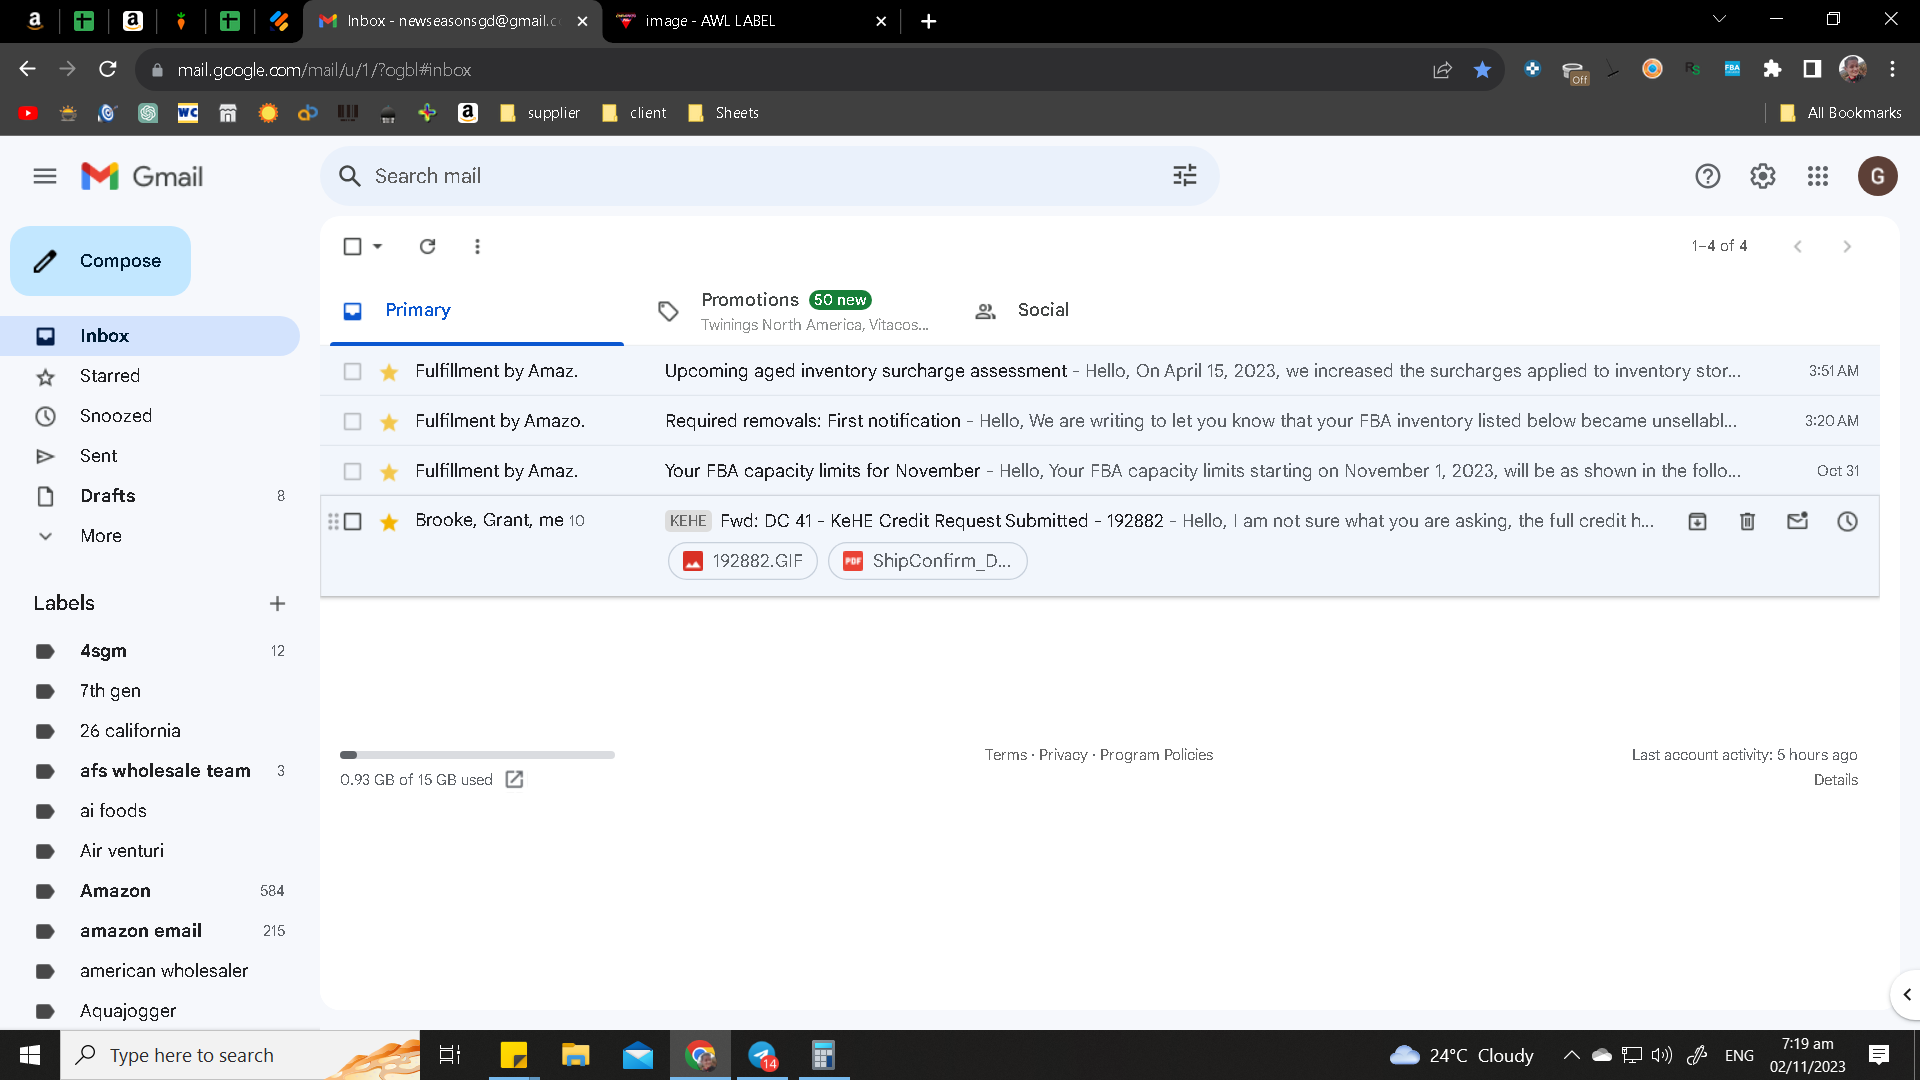Viewport: 1920px width, 1080px height.
Task: Open YouTube bookmark icon
Action: (28, 113)
